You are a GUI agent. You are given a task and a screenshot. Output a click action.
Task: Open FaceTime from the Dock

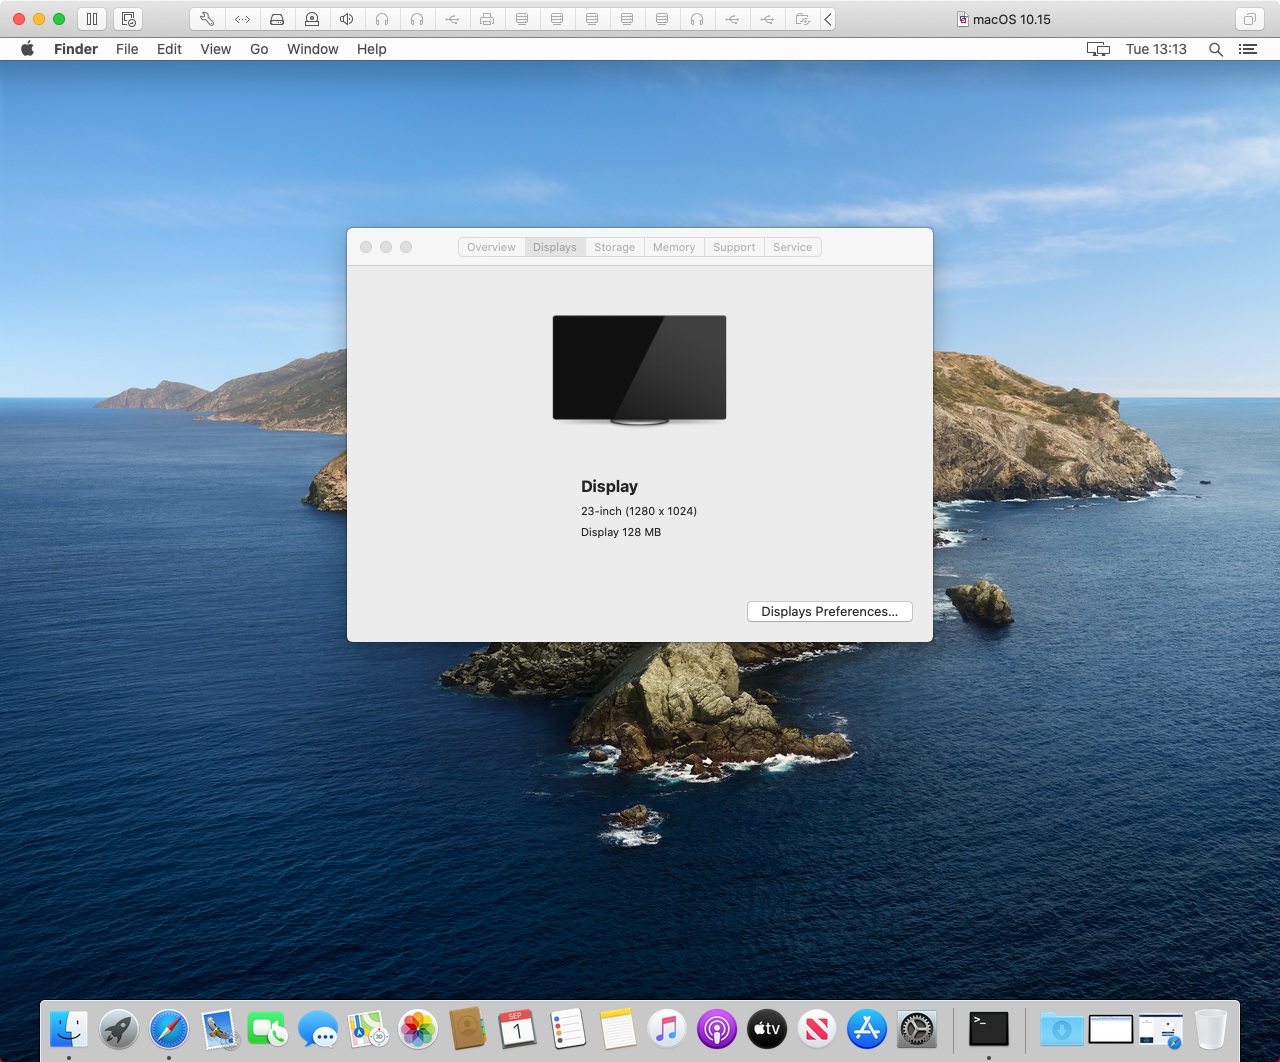pyautogui.click(x=269, y=1029)
